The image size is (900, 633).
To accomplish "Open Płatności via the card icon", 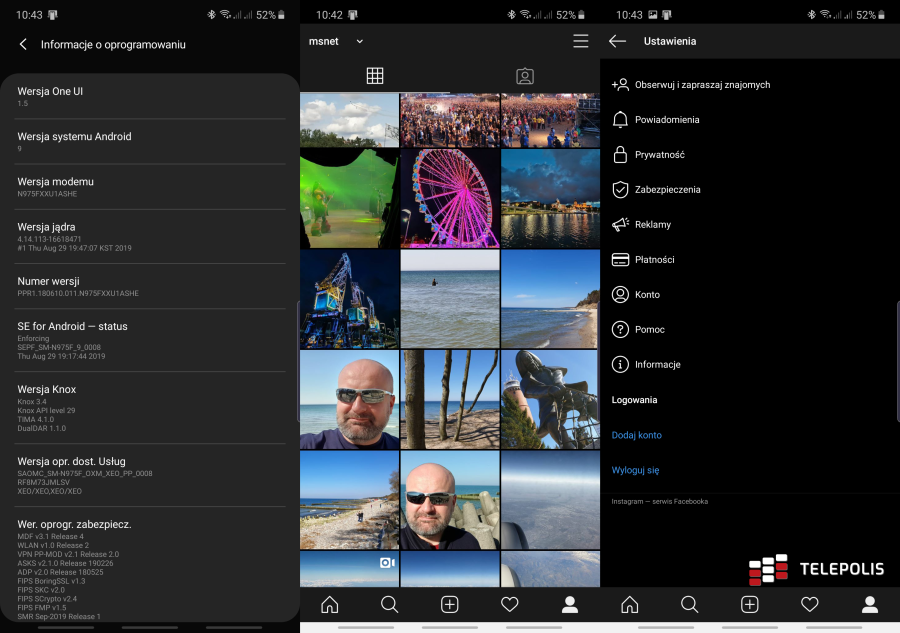I will click(623, 259).
